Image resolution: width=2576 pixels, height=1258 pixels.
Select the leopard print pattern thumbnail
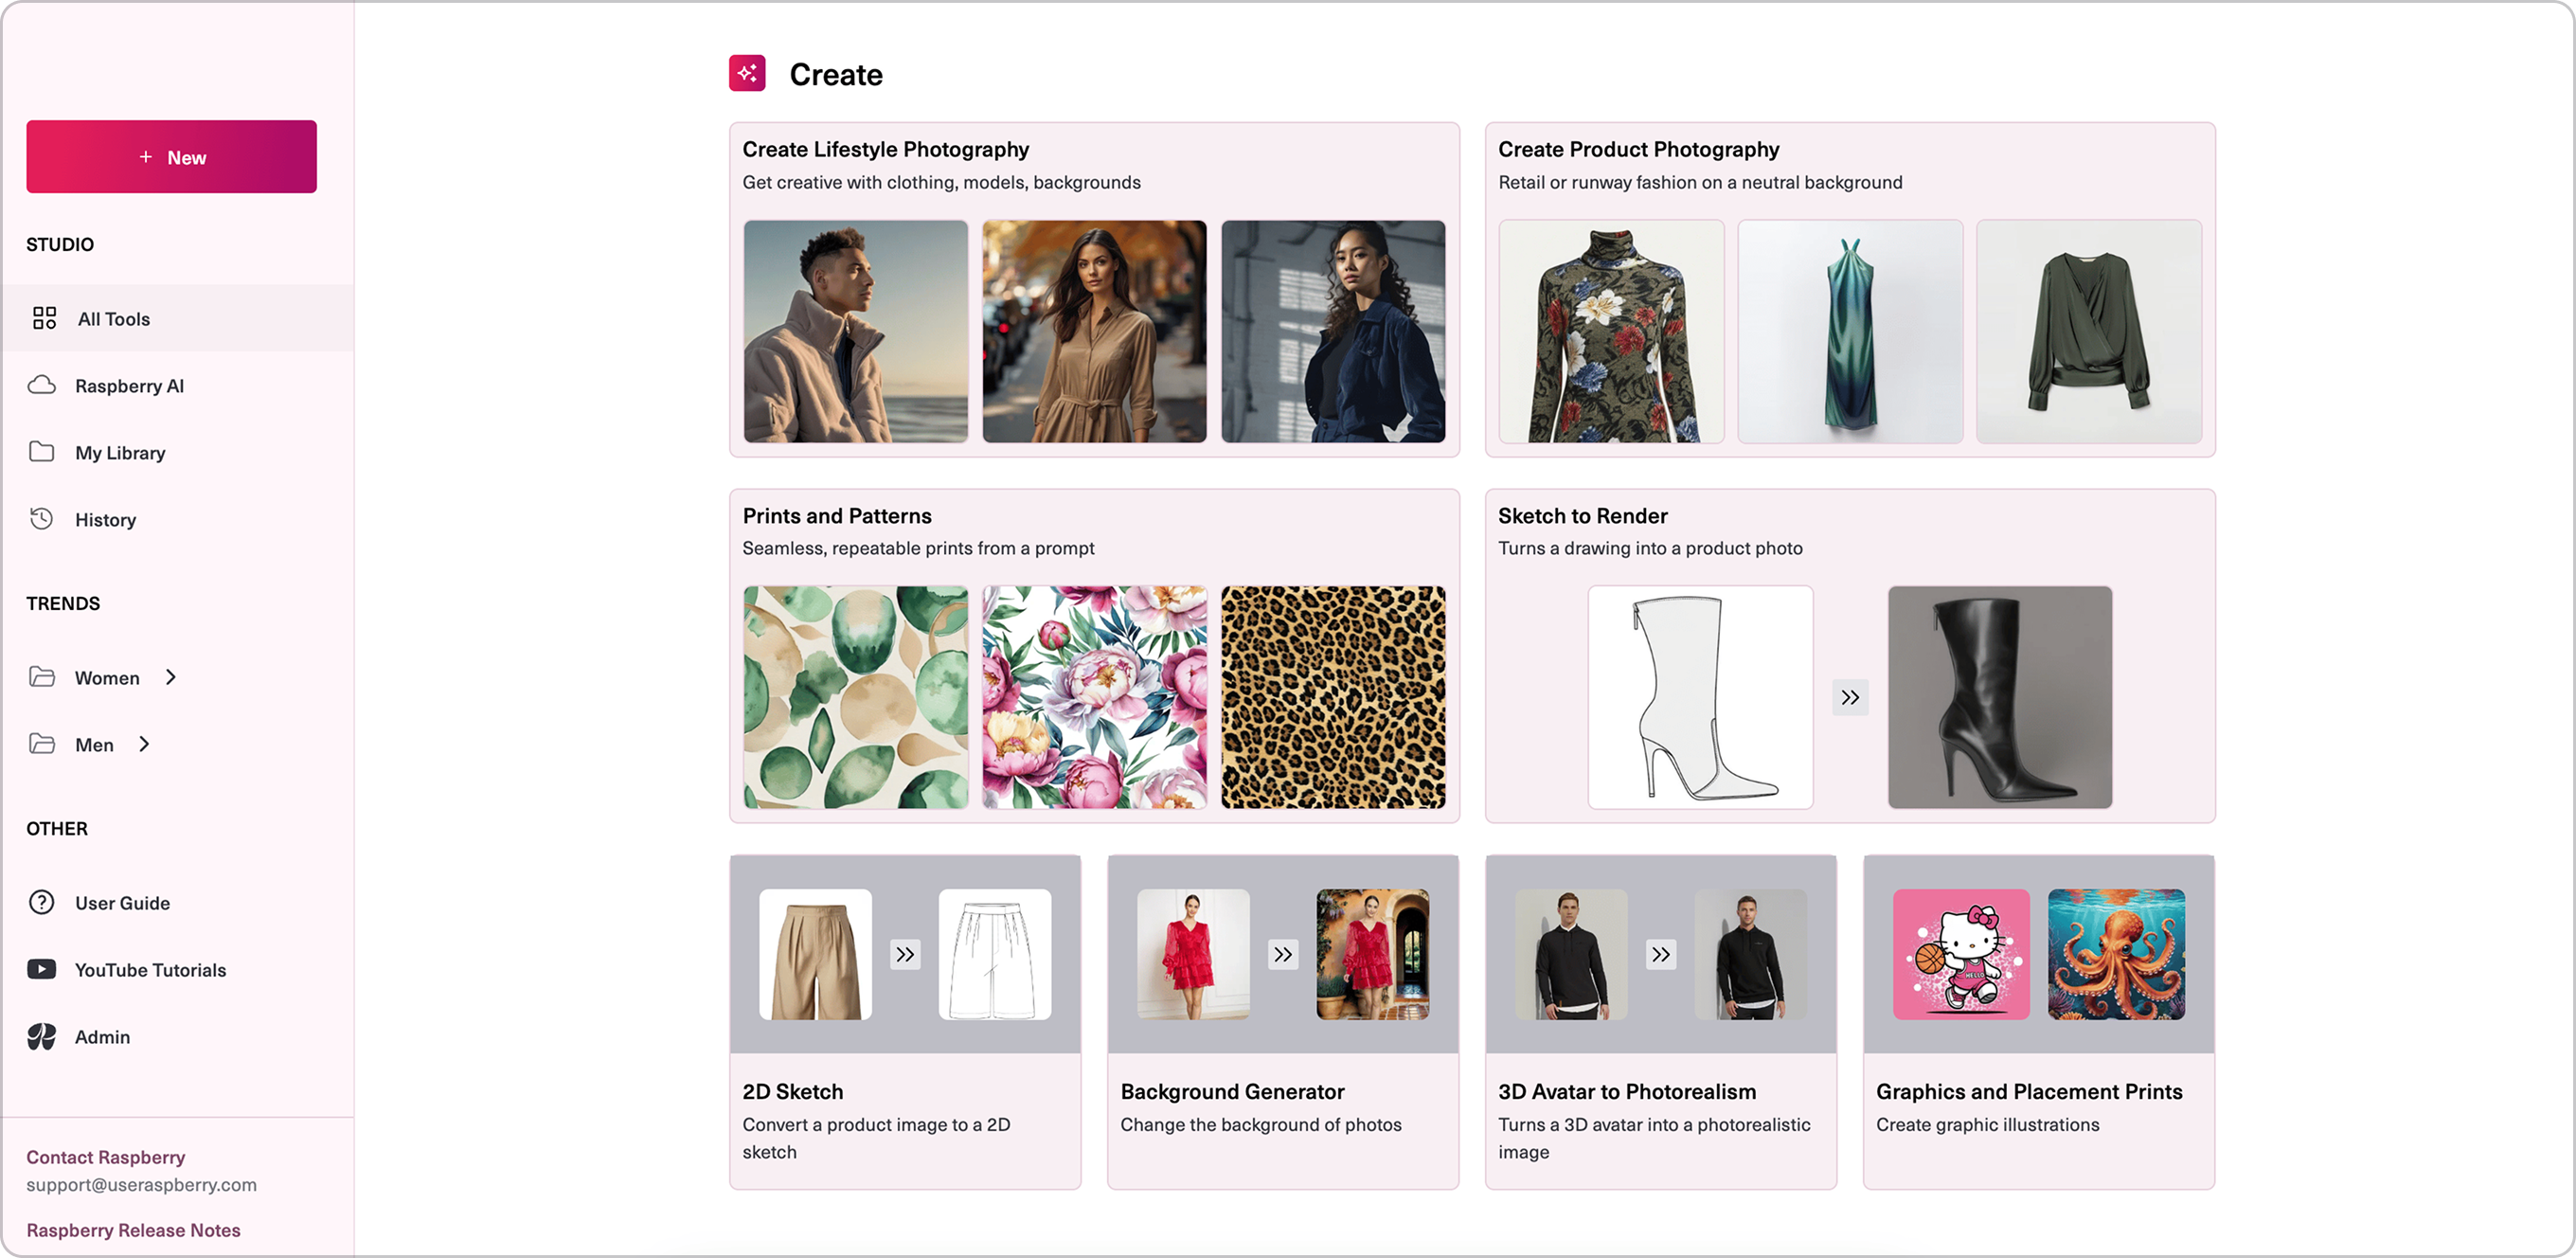coord(1333,697)
